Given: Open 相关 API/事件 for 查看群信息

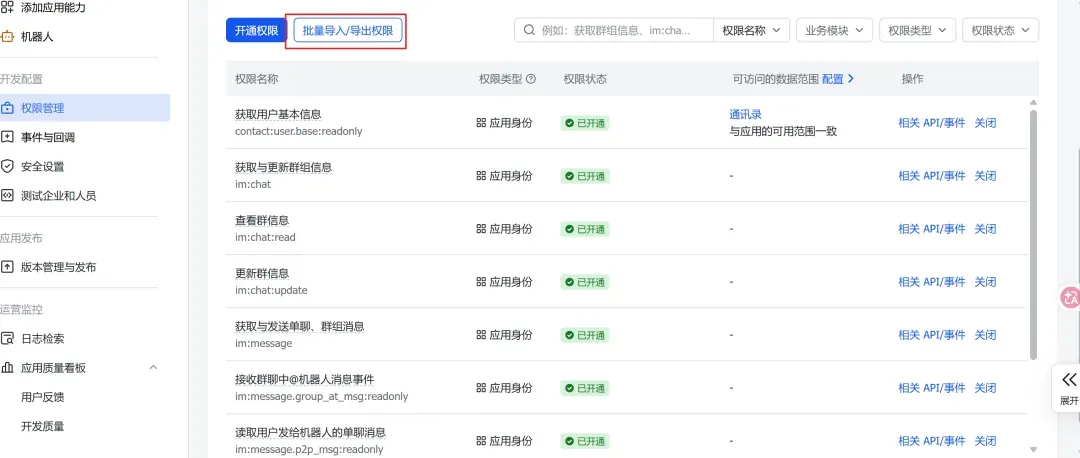Looking at the screenshot, I should tap(932, 229).
